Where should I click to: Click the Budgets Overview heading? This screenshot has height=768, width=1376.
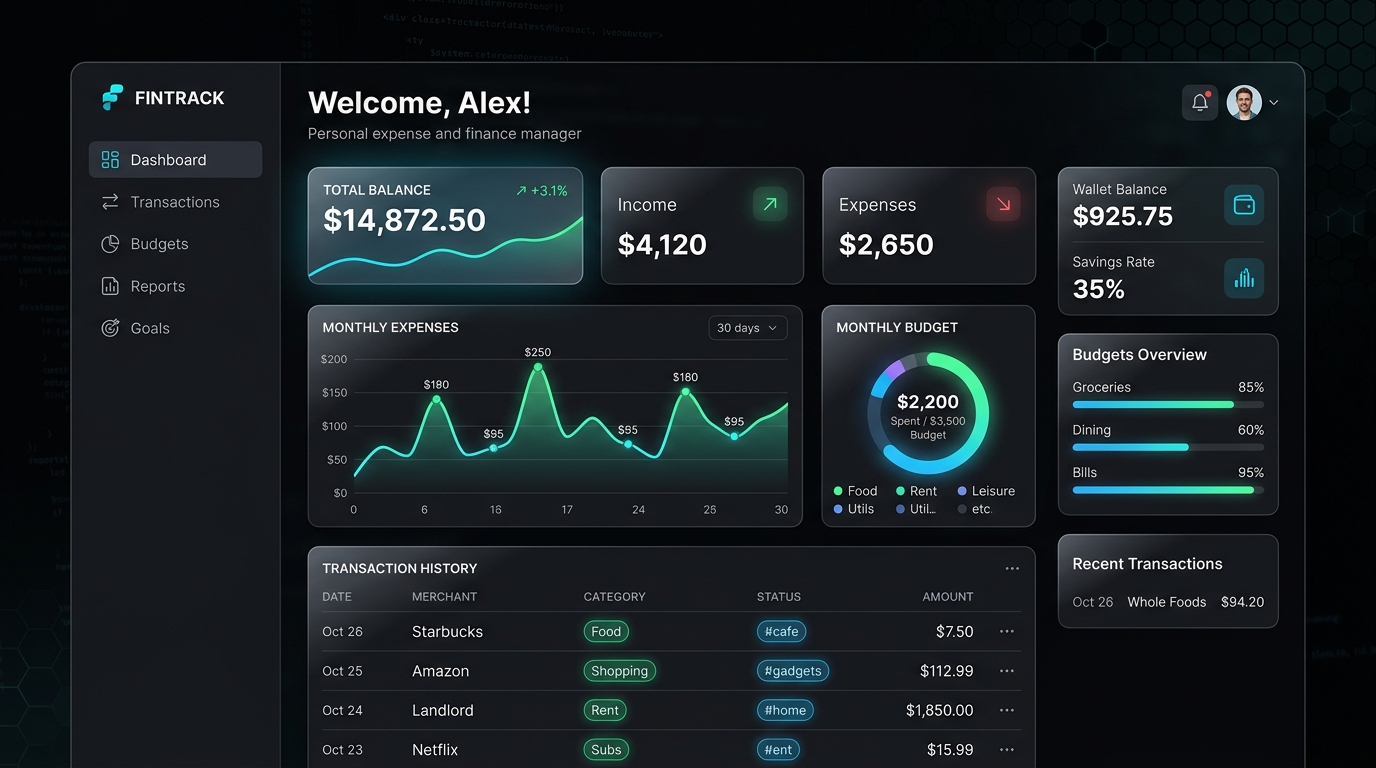point(1140,355)
